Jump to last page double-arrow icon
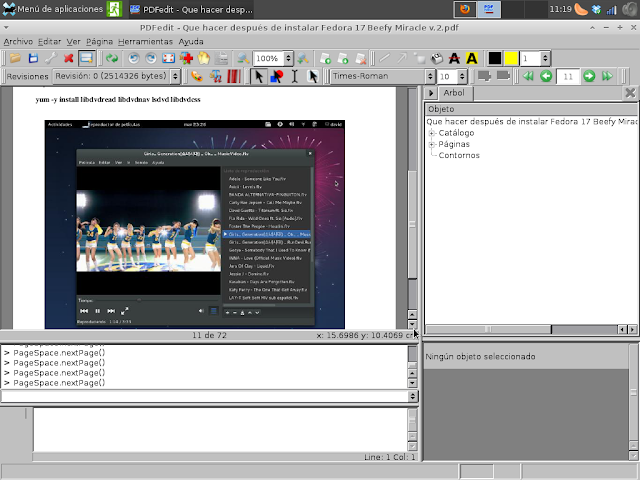The image size is (640, 480). (x=607, y=76)
